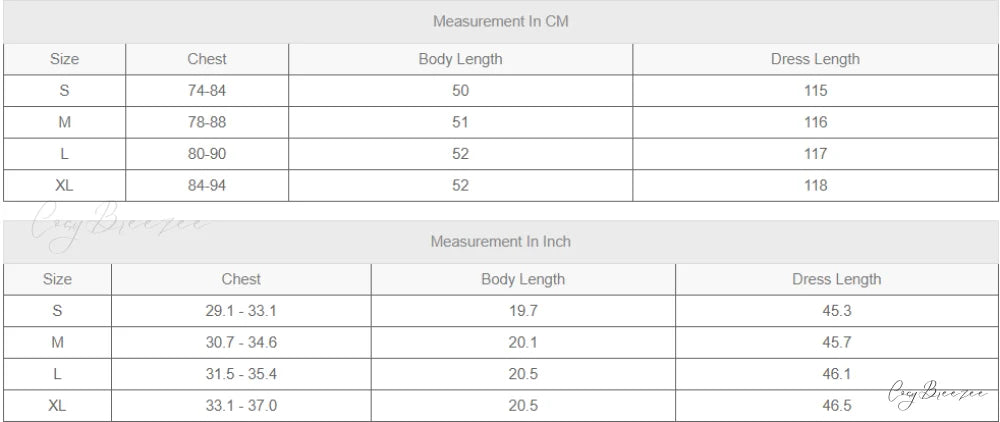1000x422 pixels.
Task: Click the Dress Length header in Inch table
Action: tap(836, 279)
